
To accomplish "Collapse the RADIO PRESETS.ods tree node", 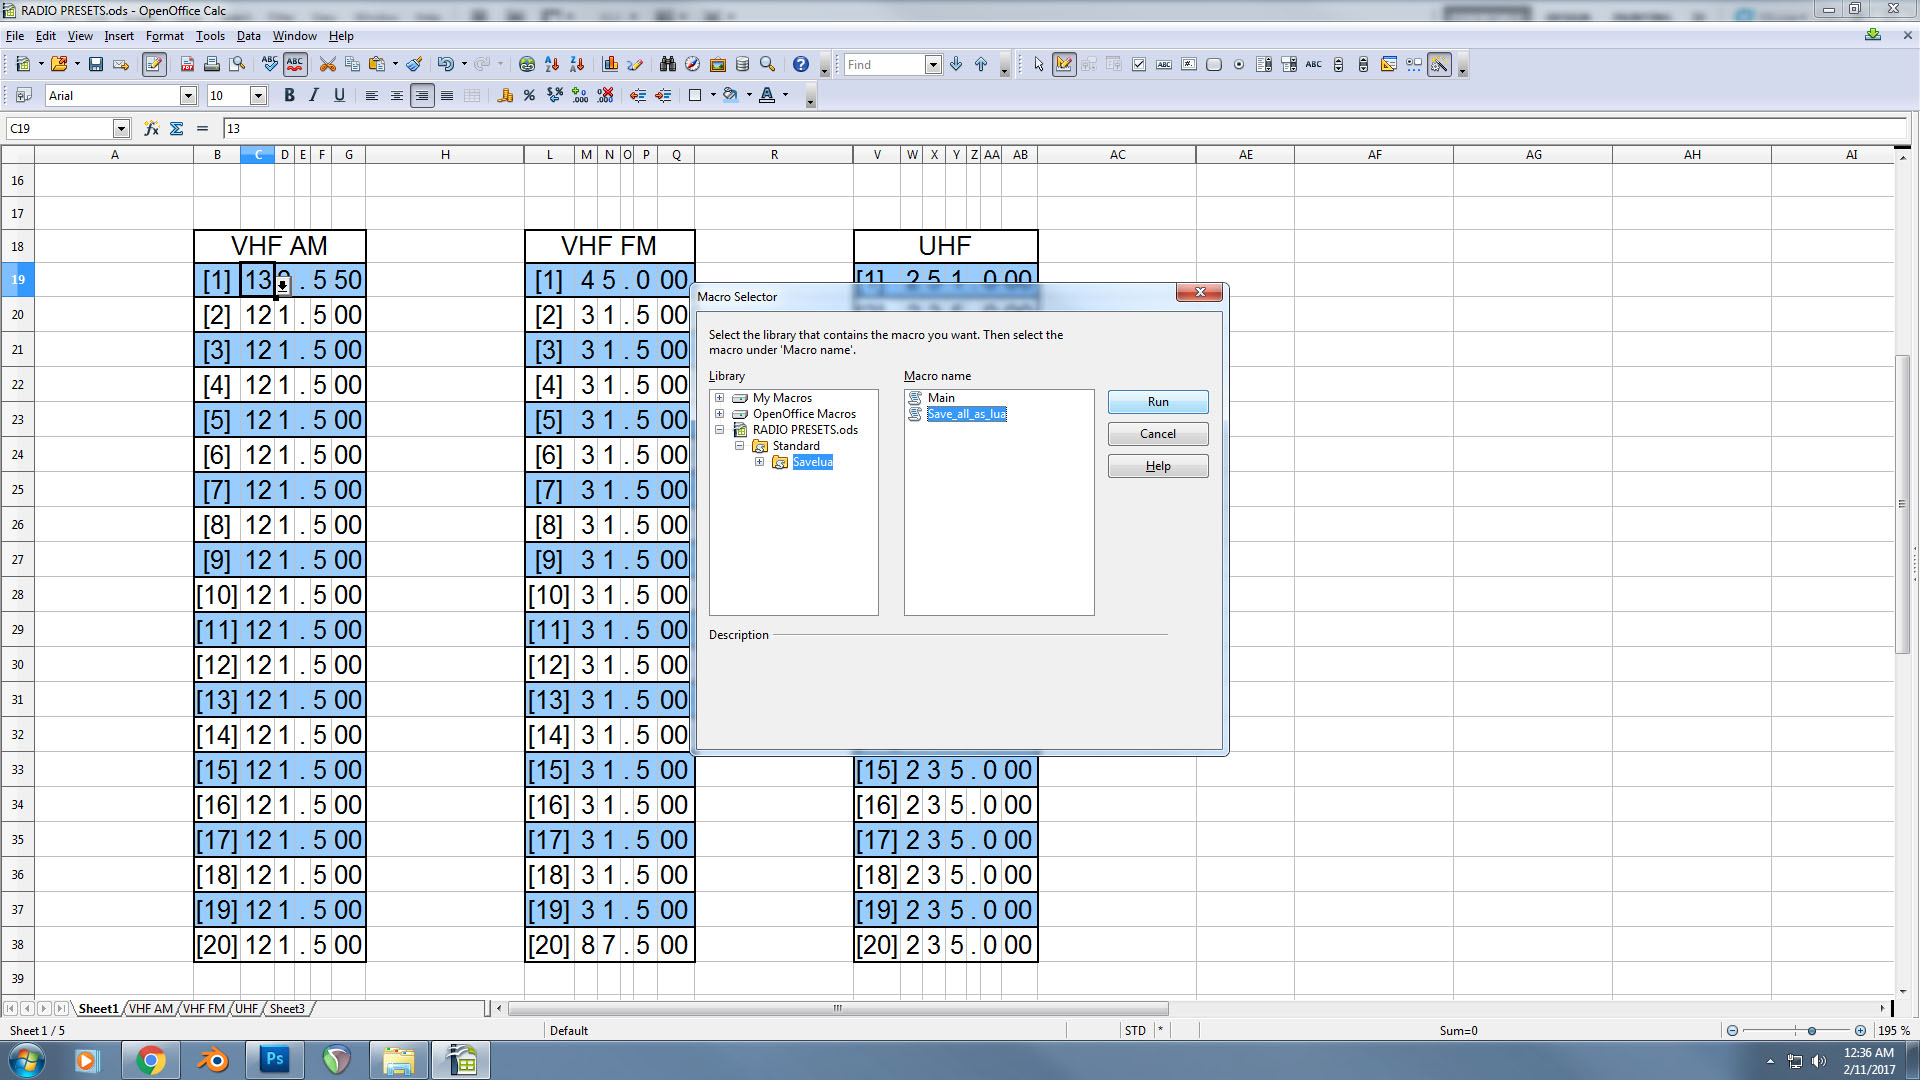I will pyautogui.click(x=719, y=430).
